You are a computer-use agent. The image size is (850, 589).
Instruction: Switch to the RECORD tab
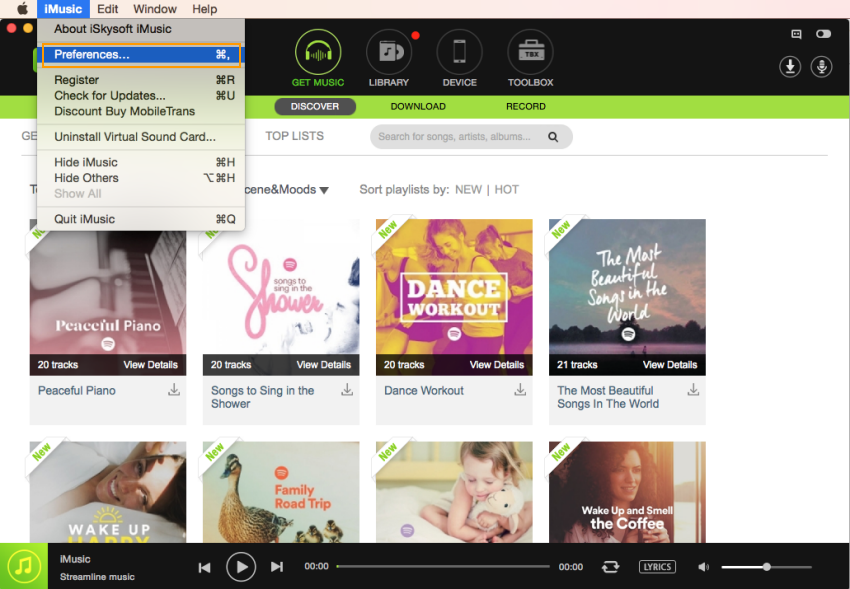[525, 107]
